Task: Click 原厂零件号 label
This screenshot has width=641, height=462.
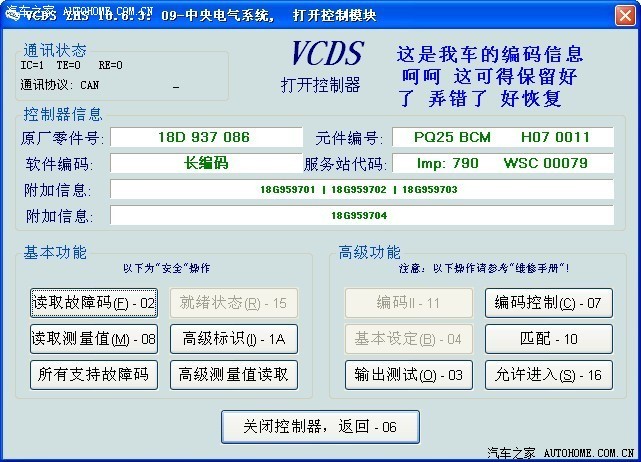Action: 63,138
